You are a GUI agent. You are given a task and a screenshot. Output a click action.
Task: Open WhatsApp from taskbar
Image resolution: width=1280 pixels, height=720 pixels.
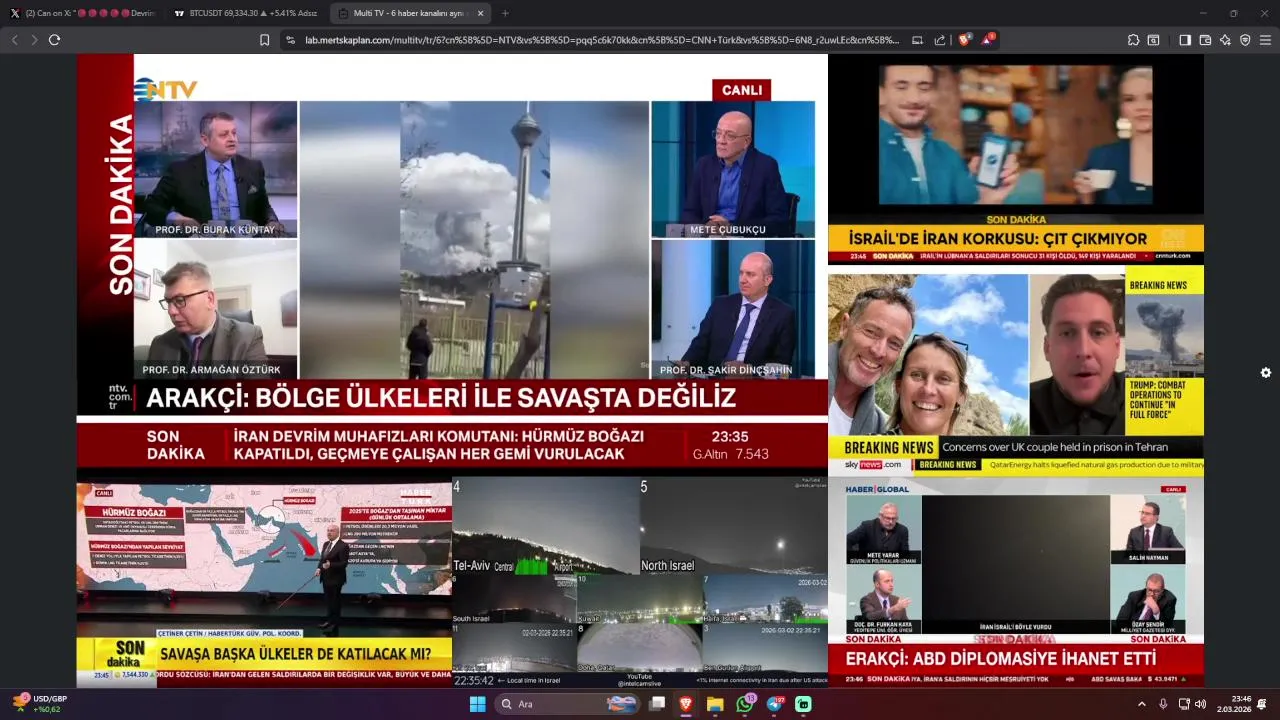744,704
